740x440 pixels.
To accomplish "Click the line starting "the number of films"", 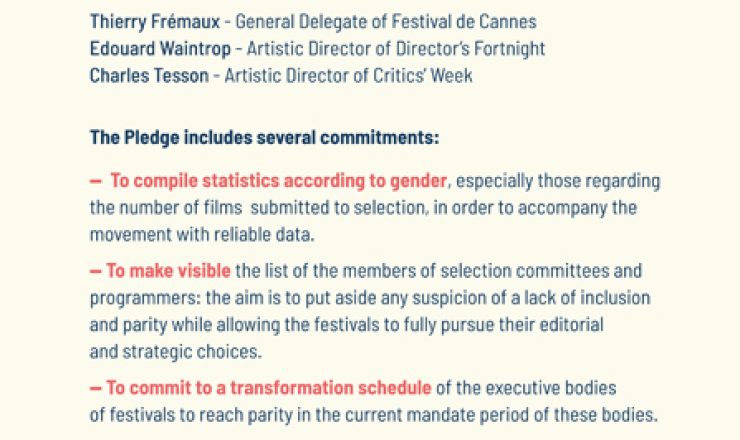I will [363, 208].
